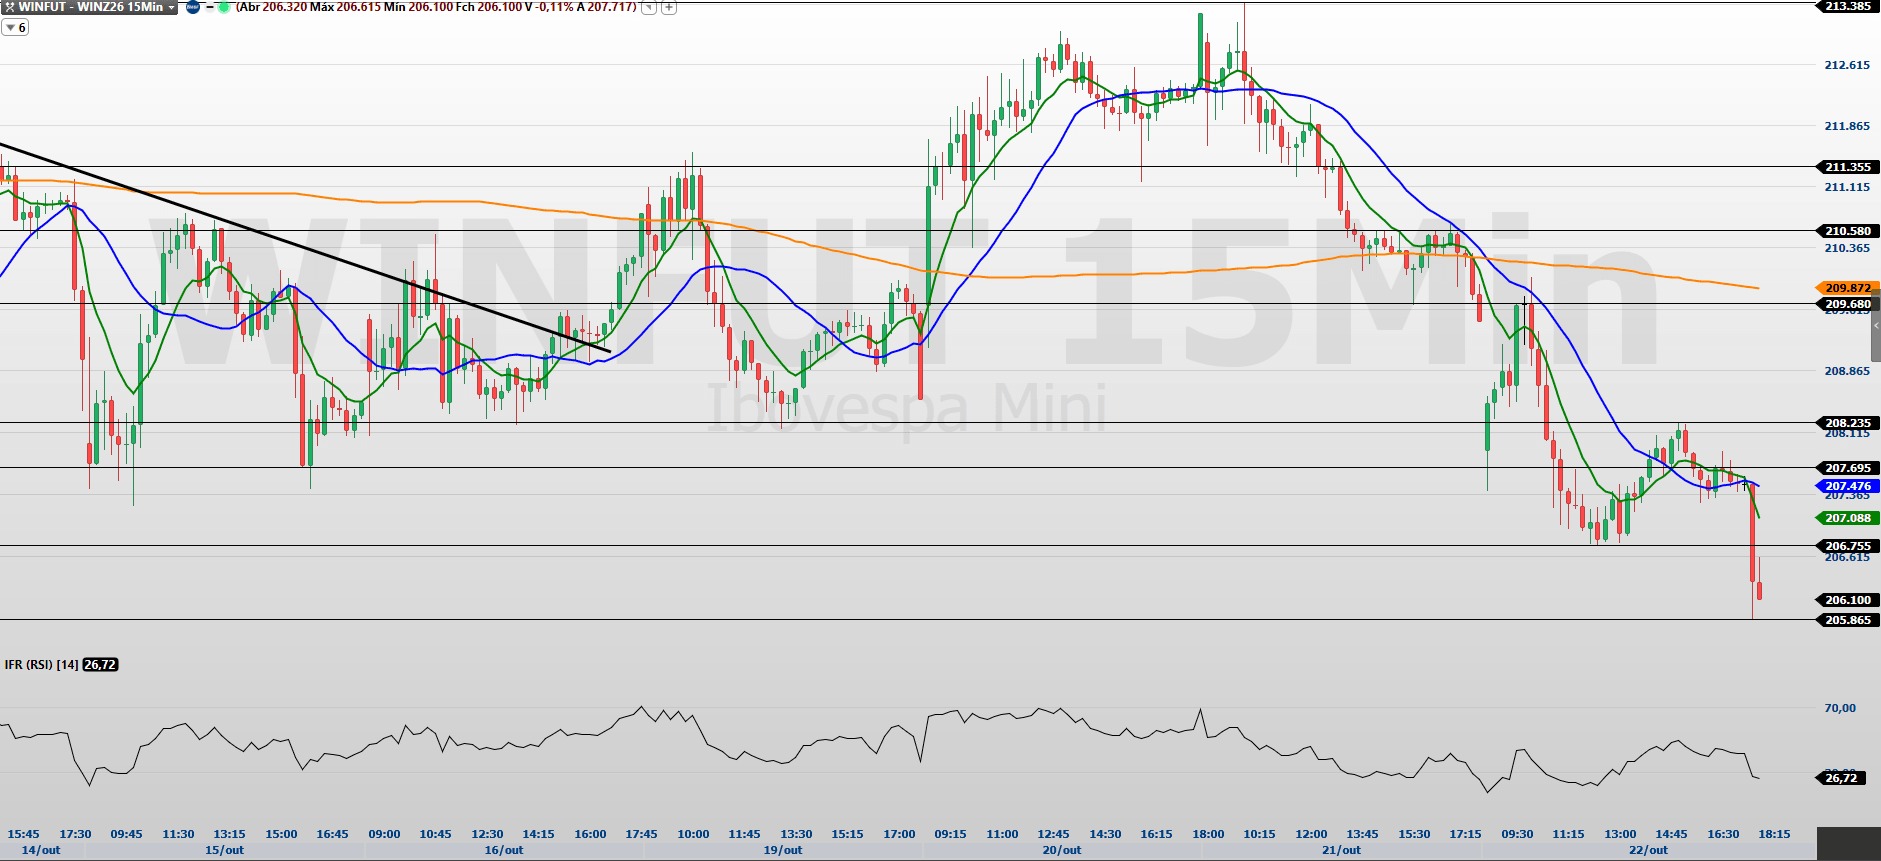1881x861 pixels.
Task: Click the IFR (RSI) [14] indicator label
Action: tap(41, 665)
